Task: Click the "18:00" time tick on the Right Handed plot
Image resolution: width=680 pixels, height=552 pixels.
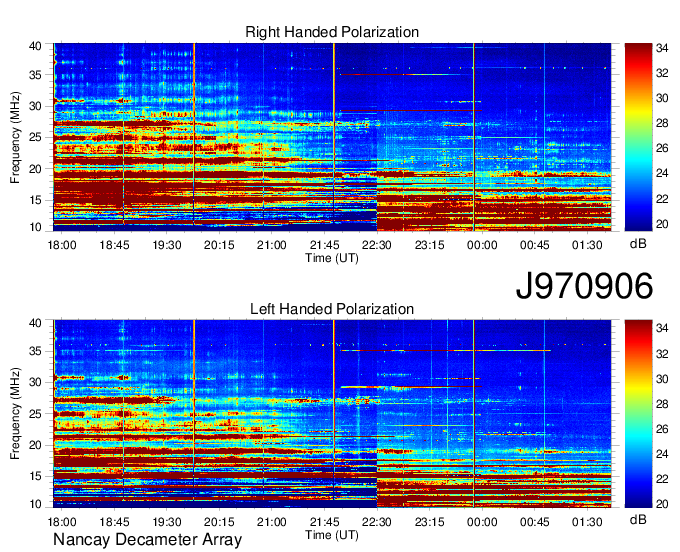Action: click(x=62, y=245)
